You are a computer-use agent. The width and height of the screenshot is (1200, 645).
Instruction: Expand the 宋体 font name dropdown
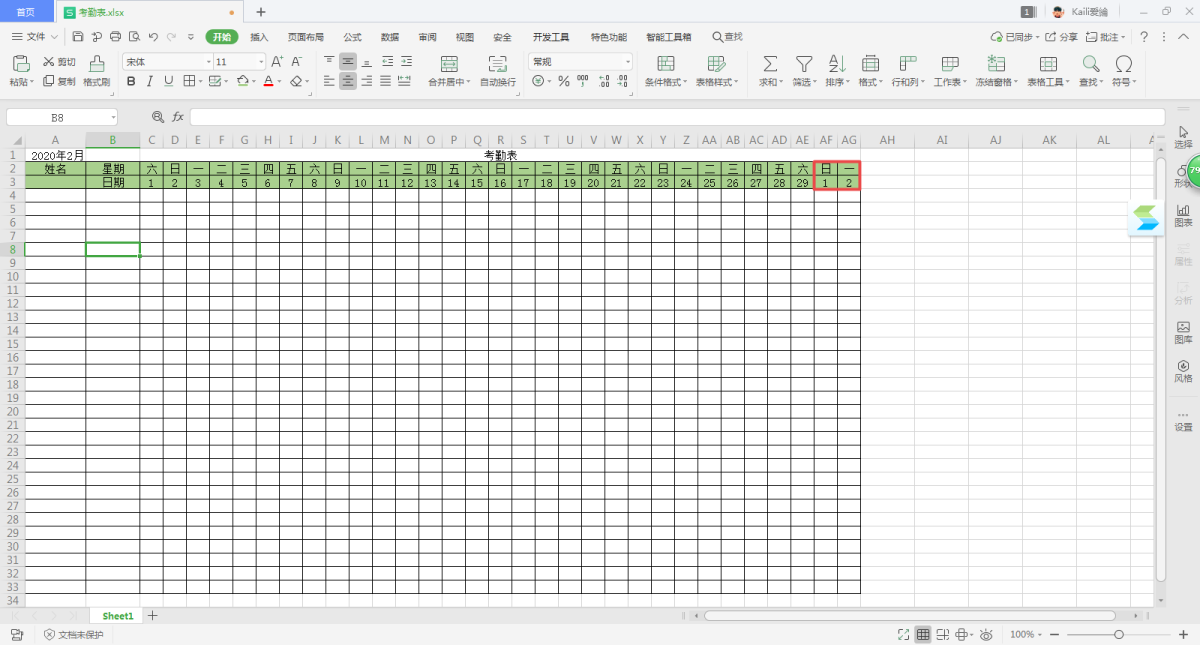(x=208, y=62)
